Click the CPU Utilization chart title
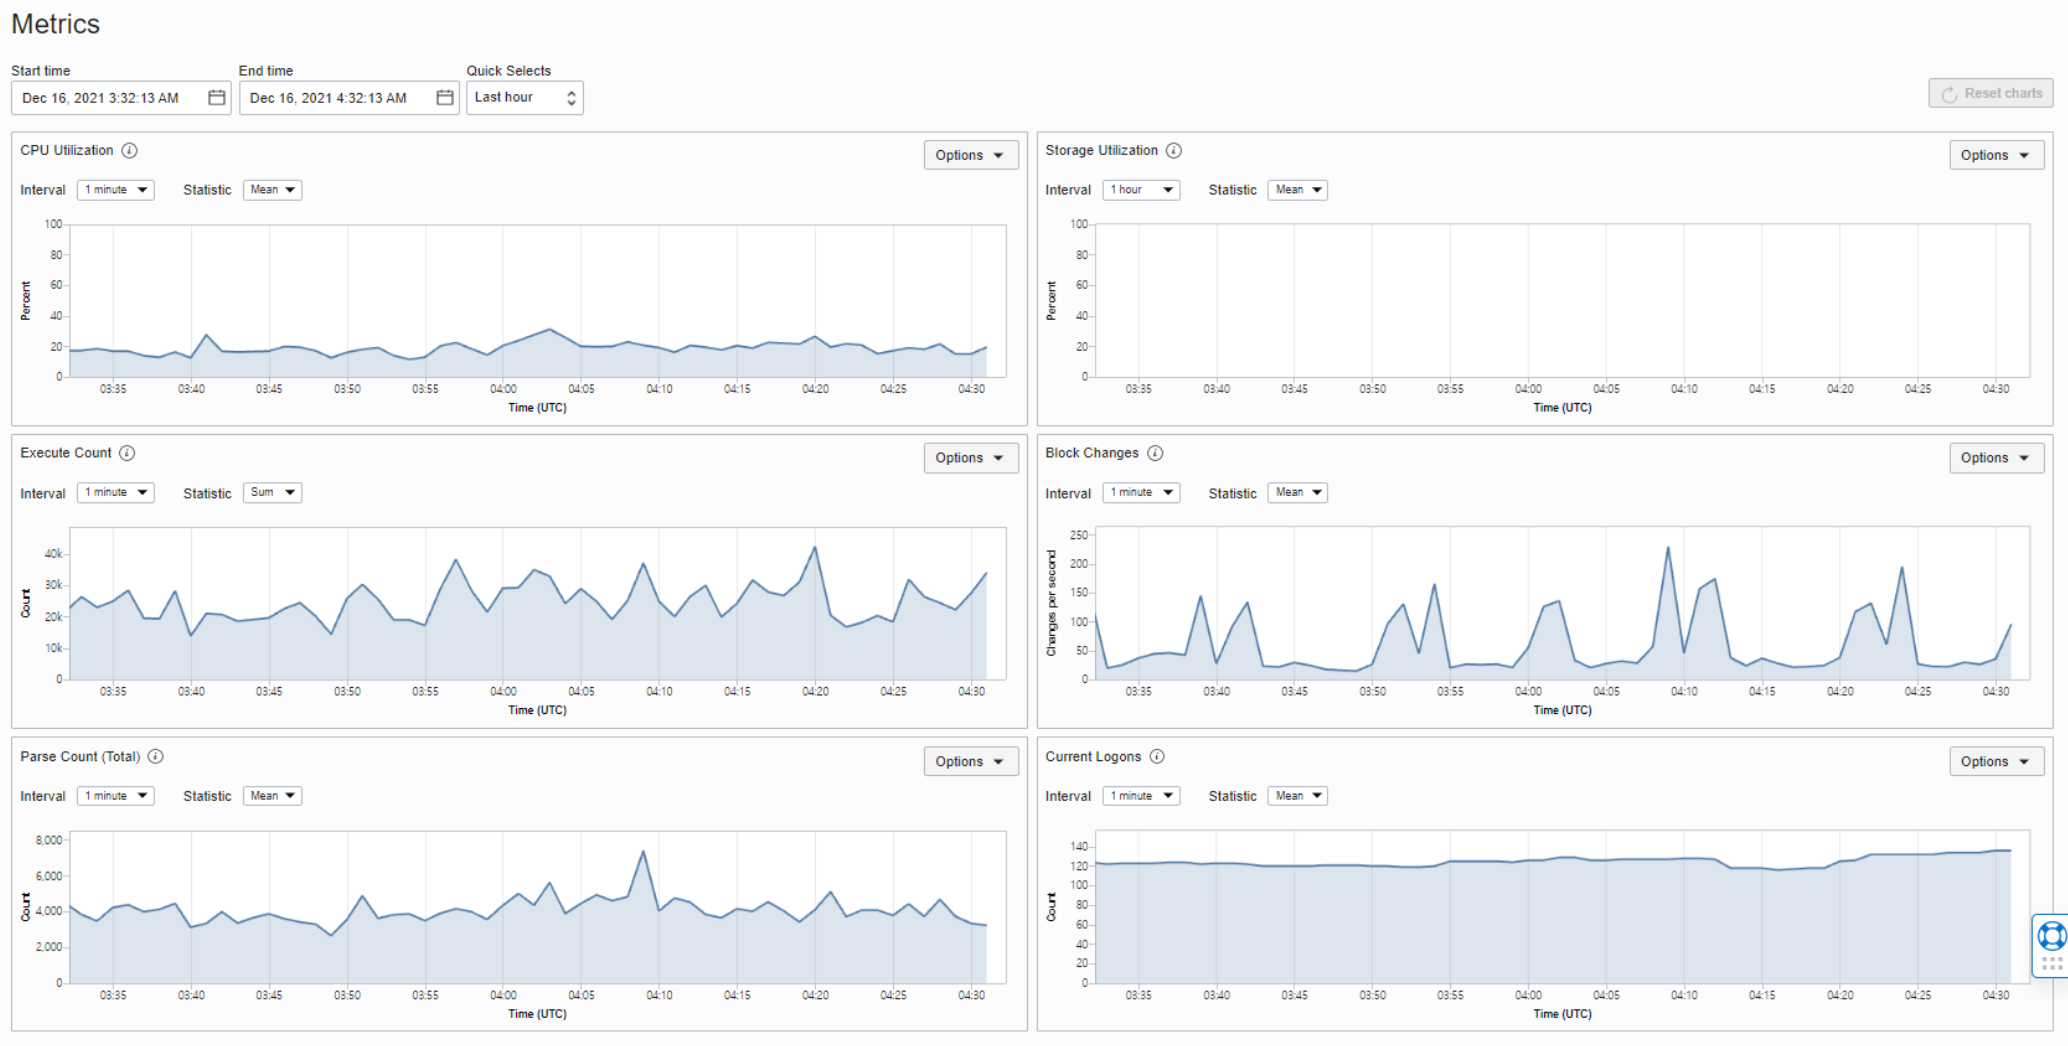 click(x=67, y=151)
